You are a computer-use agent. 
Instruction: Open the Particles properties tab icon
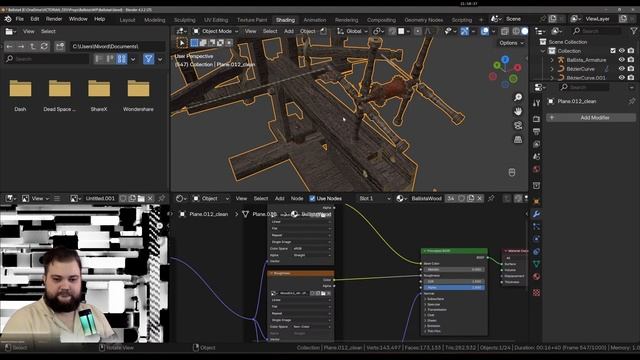[536, 226]
